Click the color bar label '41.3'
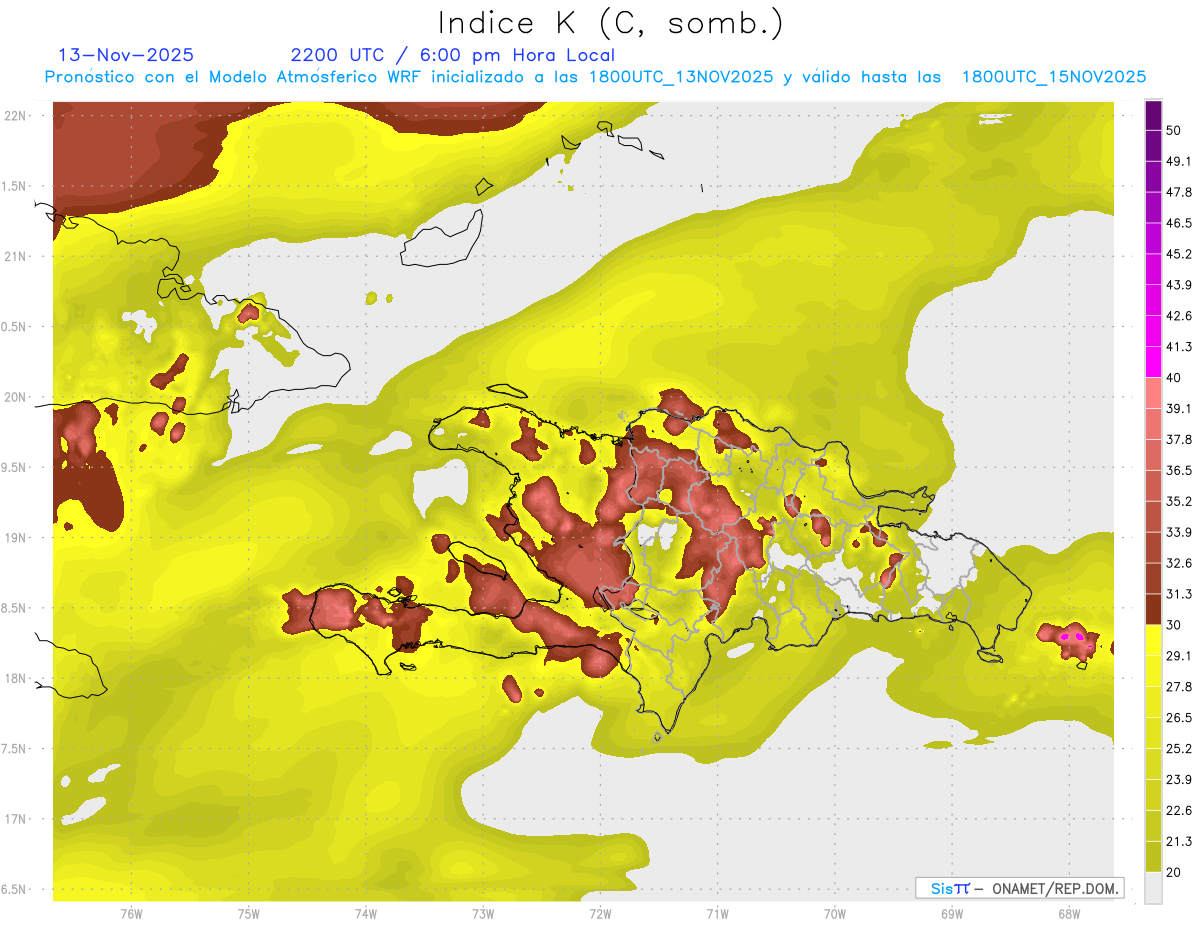This screenshot has height=927, width=1200. click(1180, 347)
